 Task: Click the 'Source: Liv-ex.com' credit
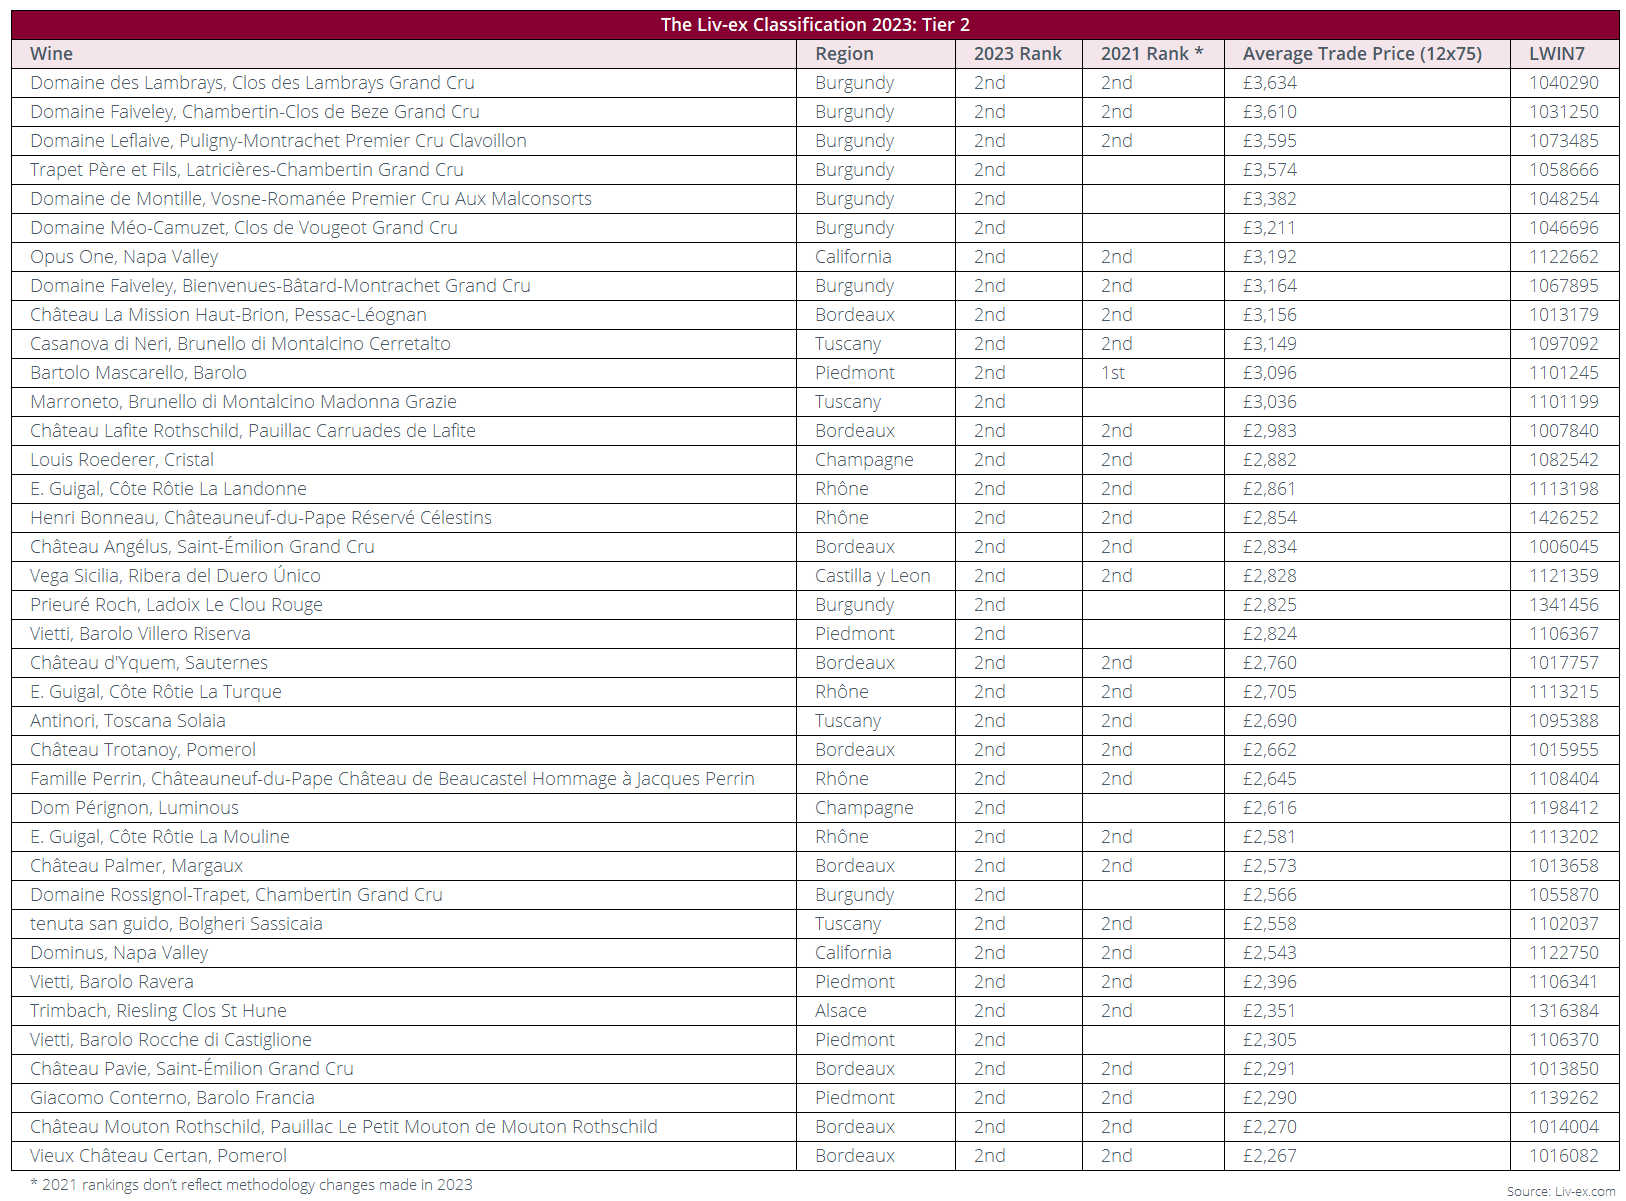tap(1561, 1191)
